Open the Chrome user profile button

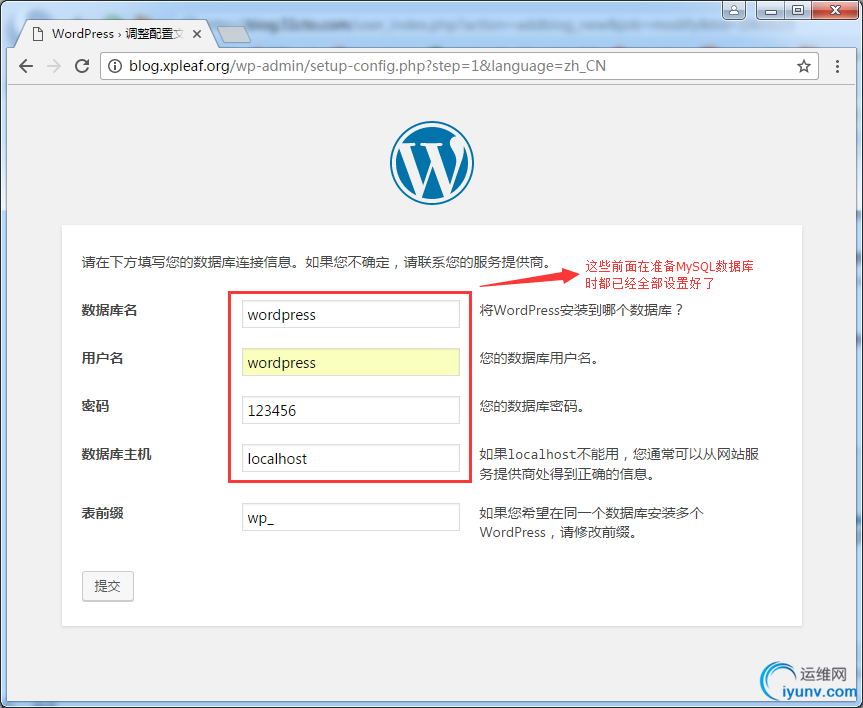[x=734, y=10]
